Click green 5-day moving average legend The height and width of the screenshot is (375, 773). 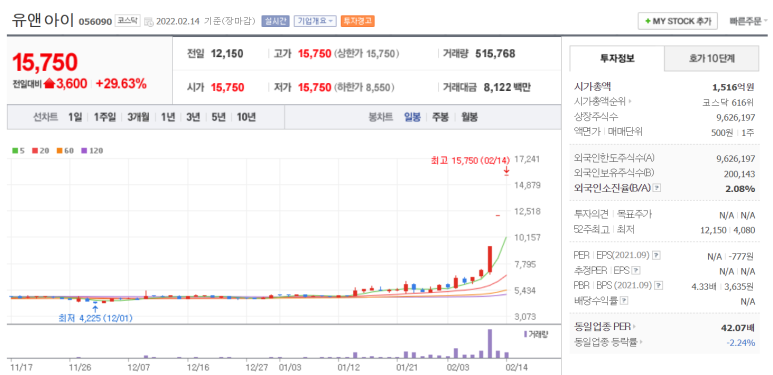click(18, 151)
